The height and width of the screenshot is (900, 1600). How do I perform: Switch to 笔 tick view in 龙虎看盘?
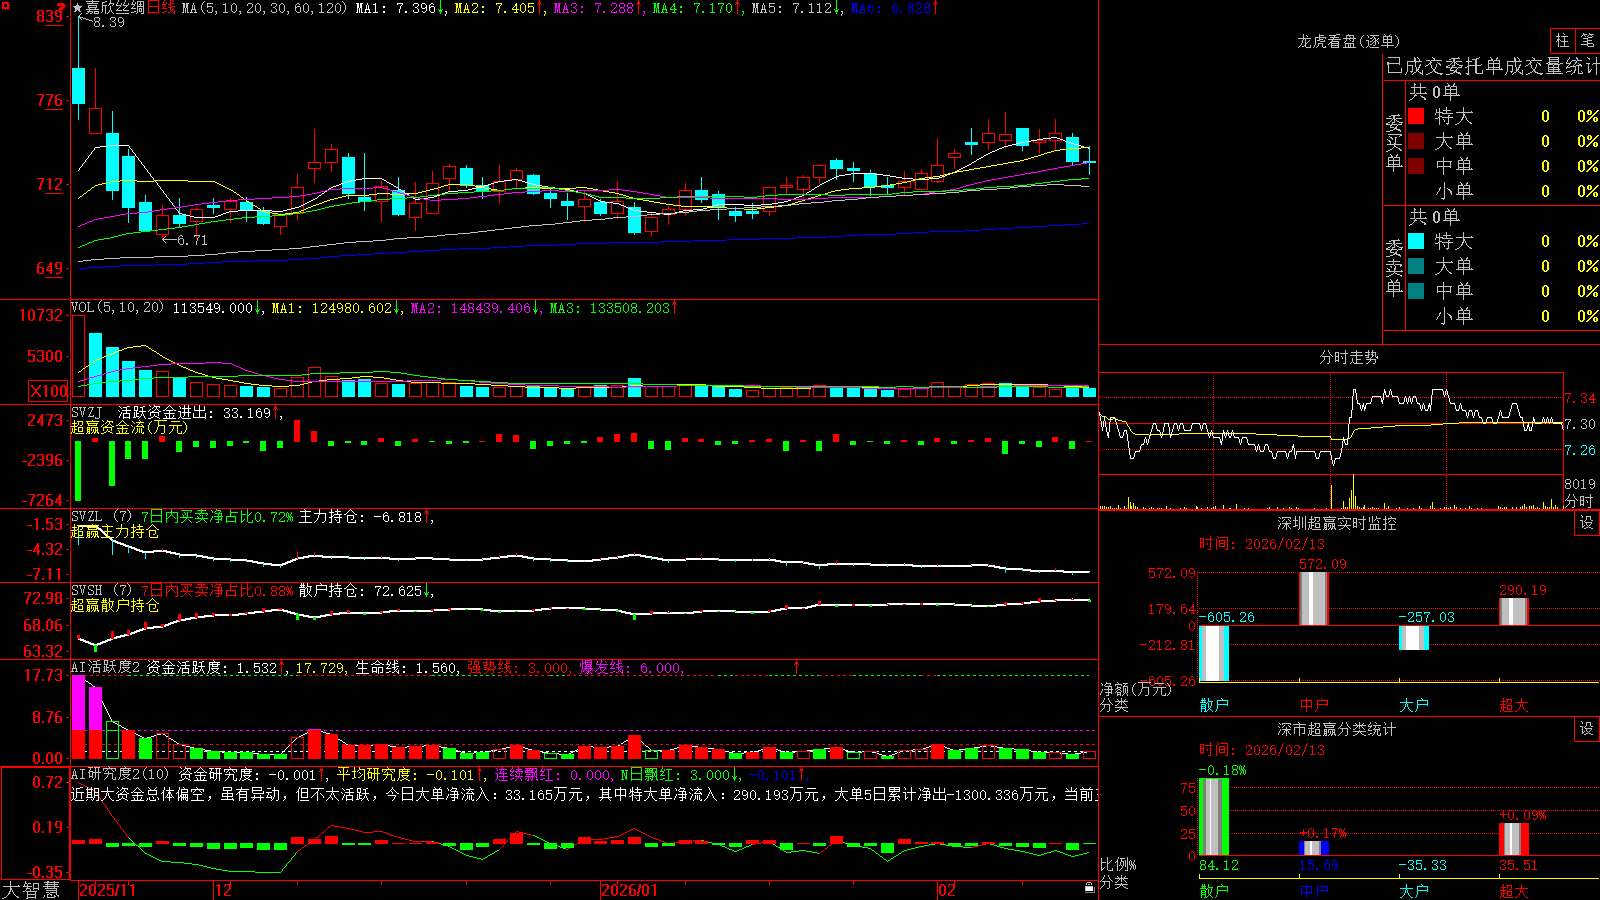pyautogui.click(x=1587, y=40)
